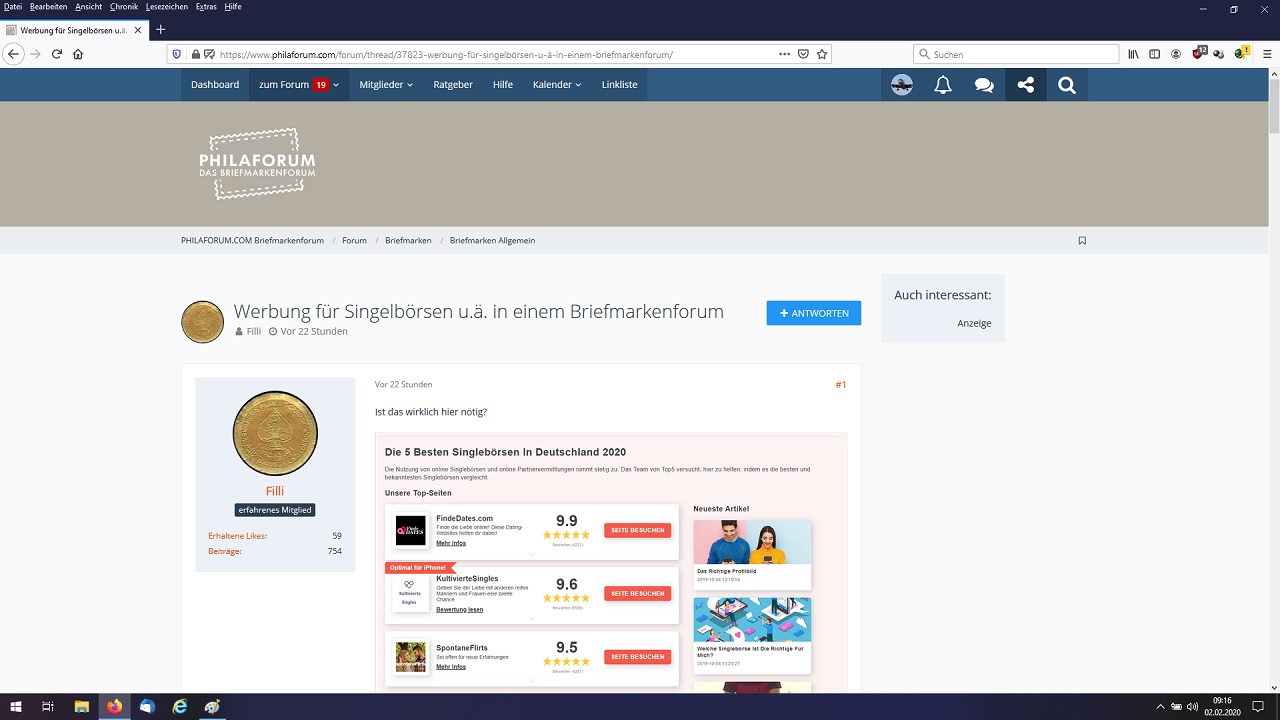Expand the 'zum Forum' dropdown
This screenshot has width=1280, height=720.
298,85
